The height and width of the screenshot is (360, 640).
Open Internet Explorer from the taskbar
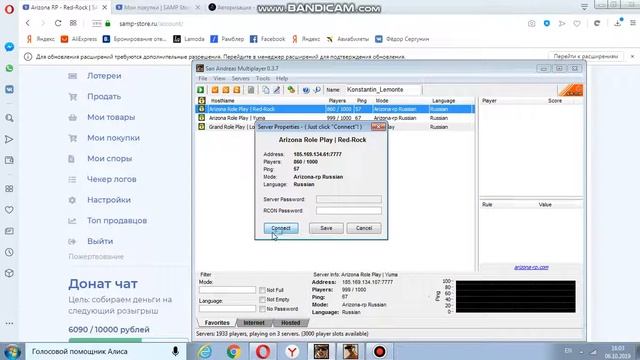coord(204,351)
